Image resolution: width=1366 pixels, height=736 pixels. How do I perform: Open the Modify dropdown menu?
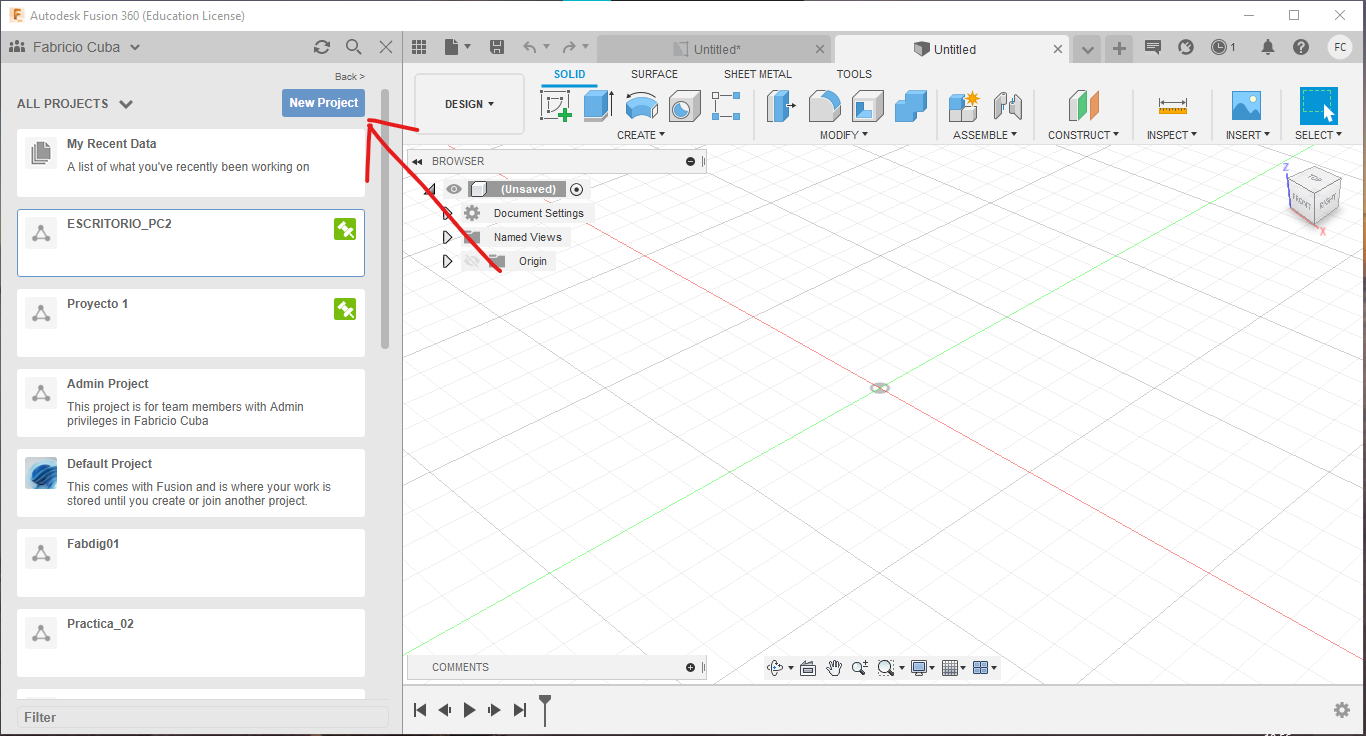(844, 135)
